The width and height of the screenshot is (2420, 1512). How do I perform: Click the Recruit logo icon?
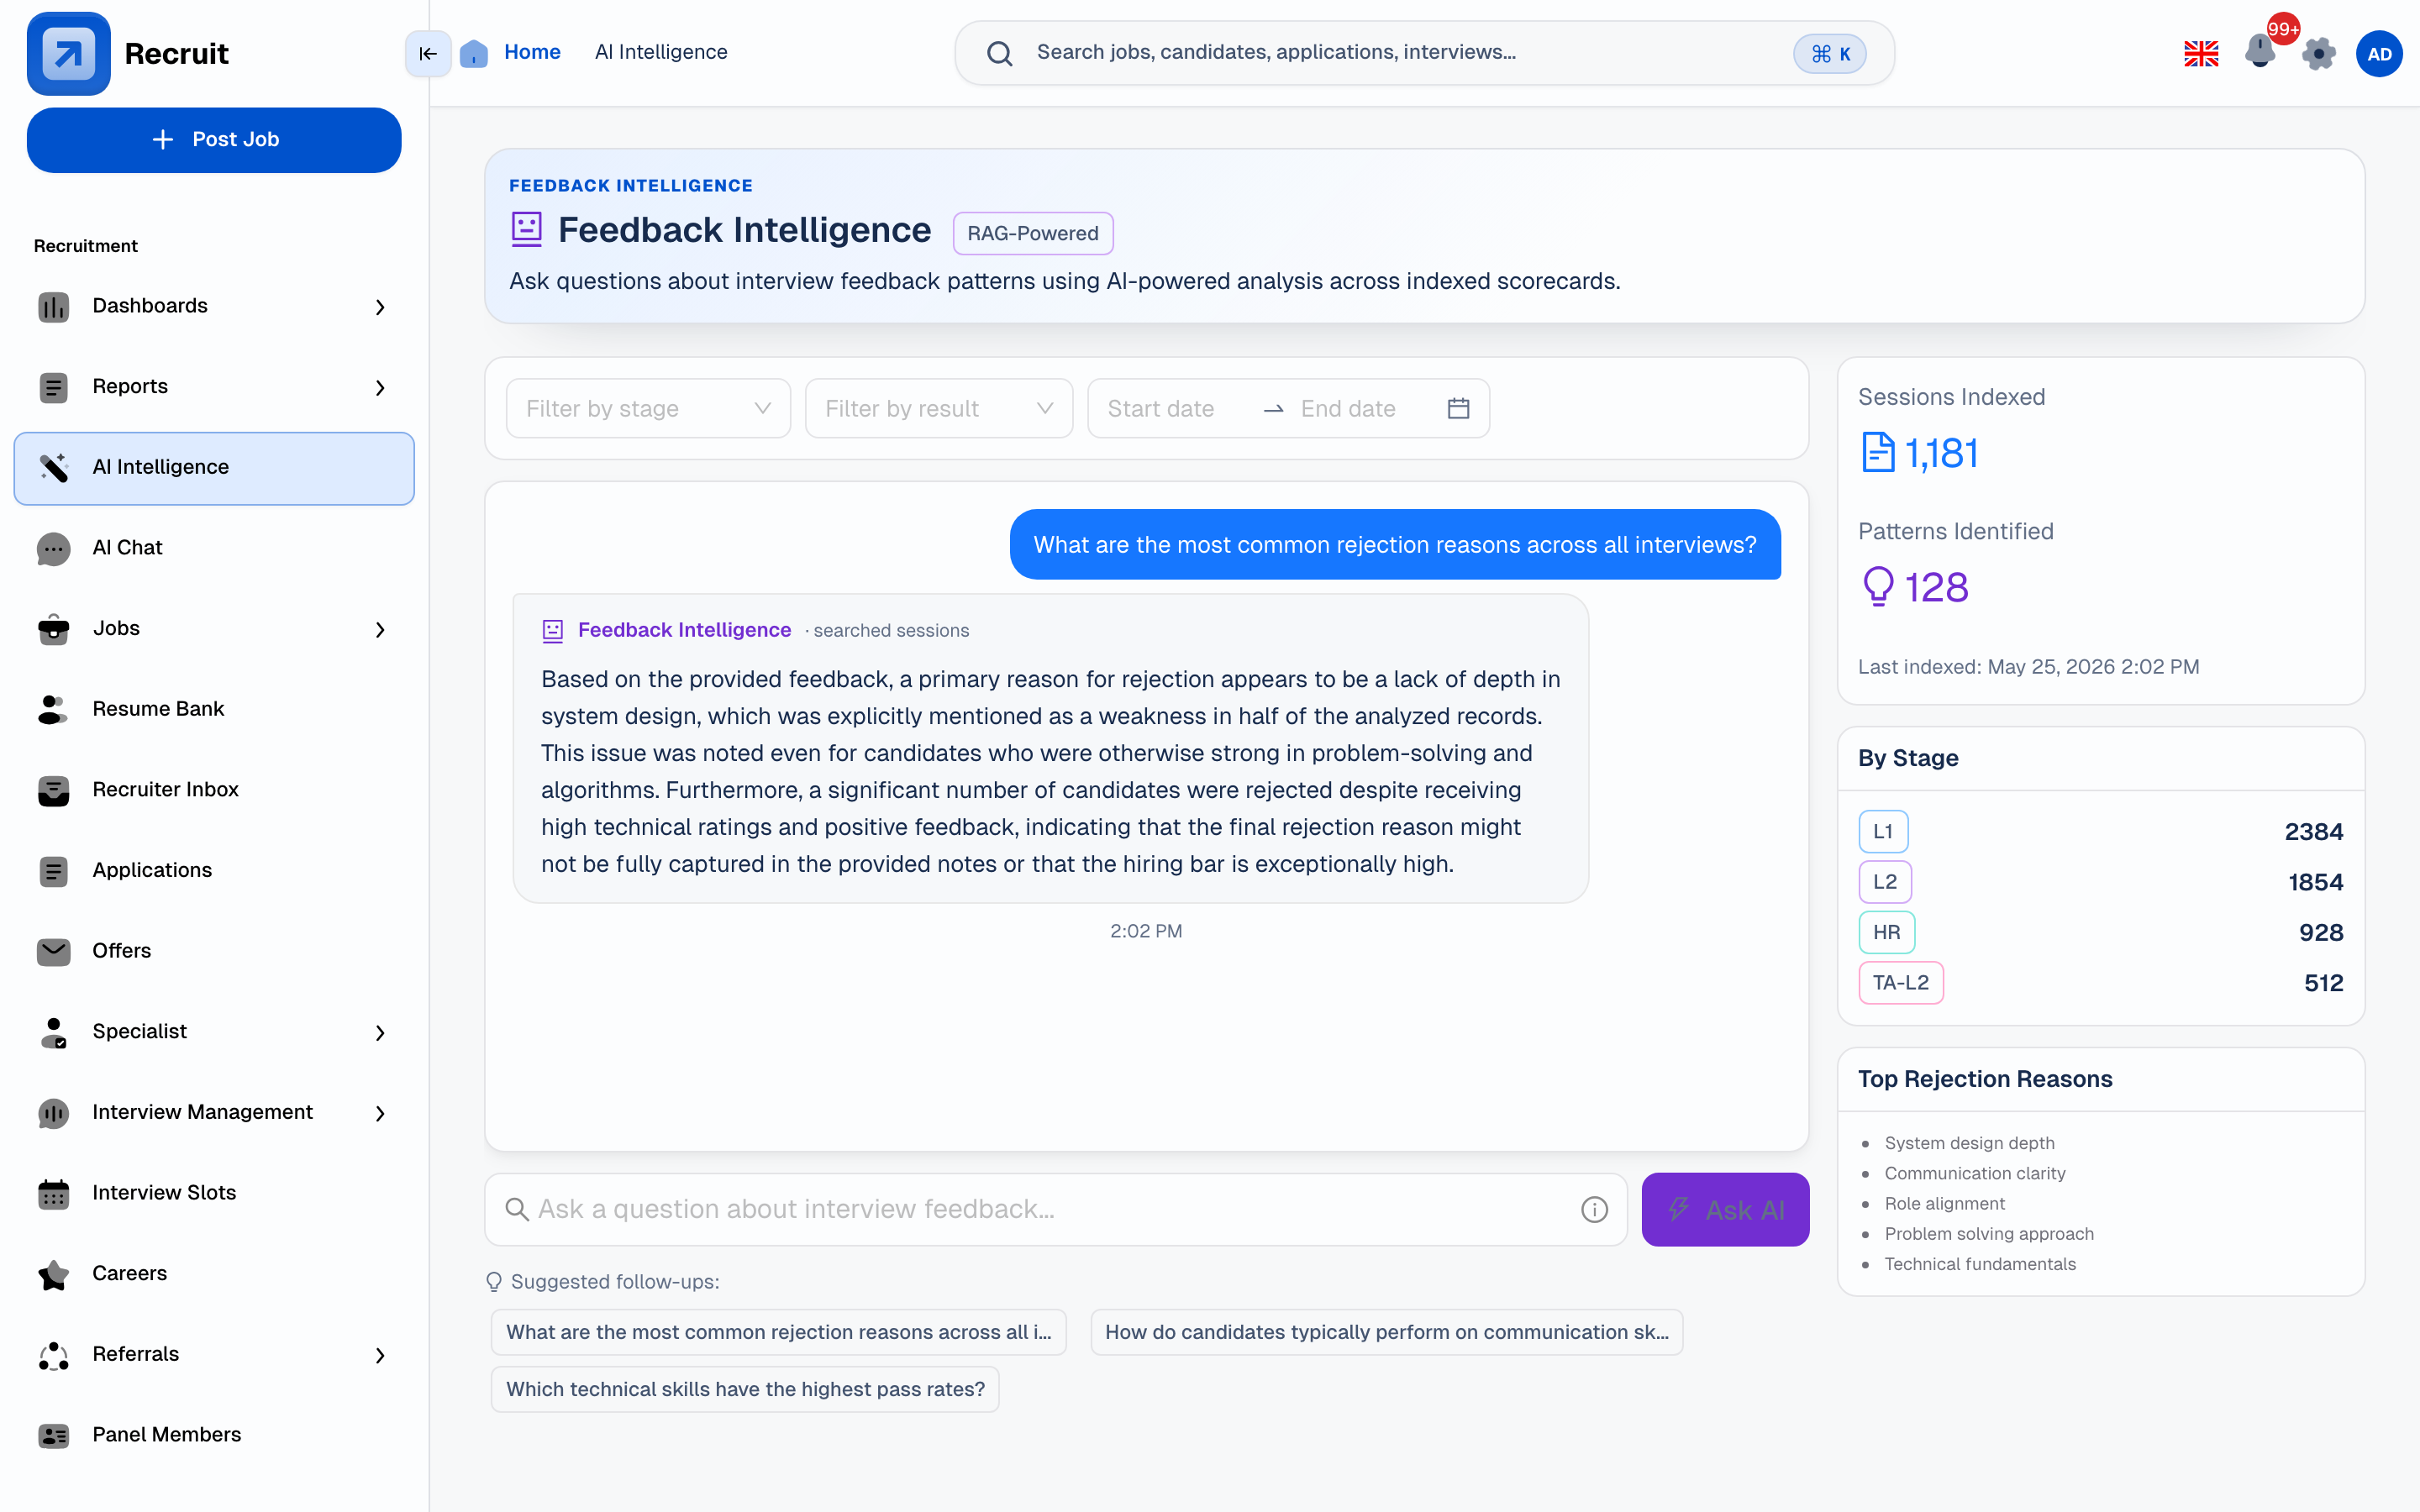69,53
